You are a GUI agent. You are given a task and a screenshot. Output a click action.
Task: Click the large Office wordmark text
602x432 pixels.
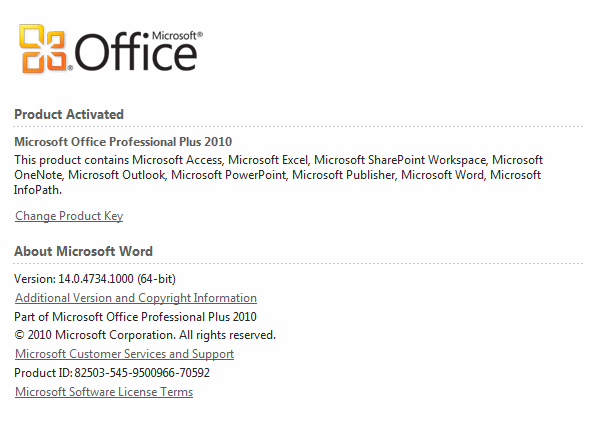136,53
